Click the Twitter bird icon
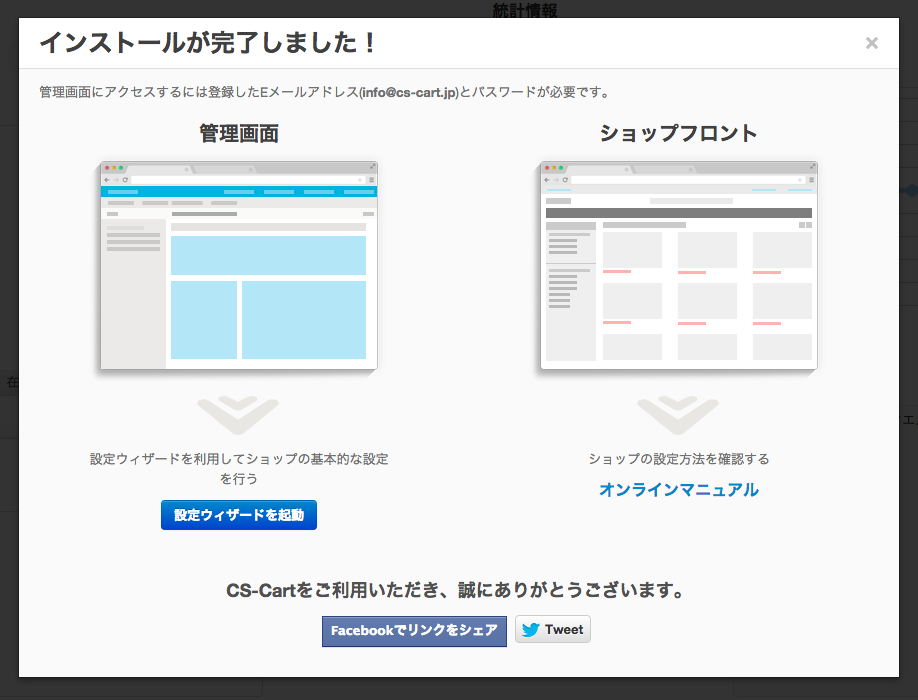 coord(530,630)
